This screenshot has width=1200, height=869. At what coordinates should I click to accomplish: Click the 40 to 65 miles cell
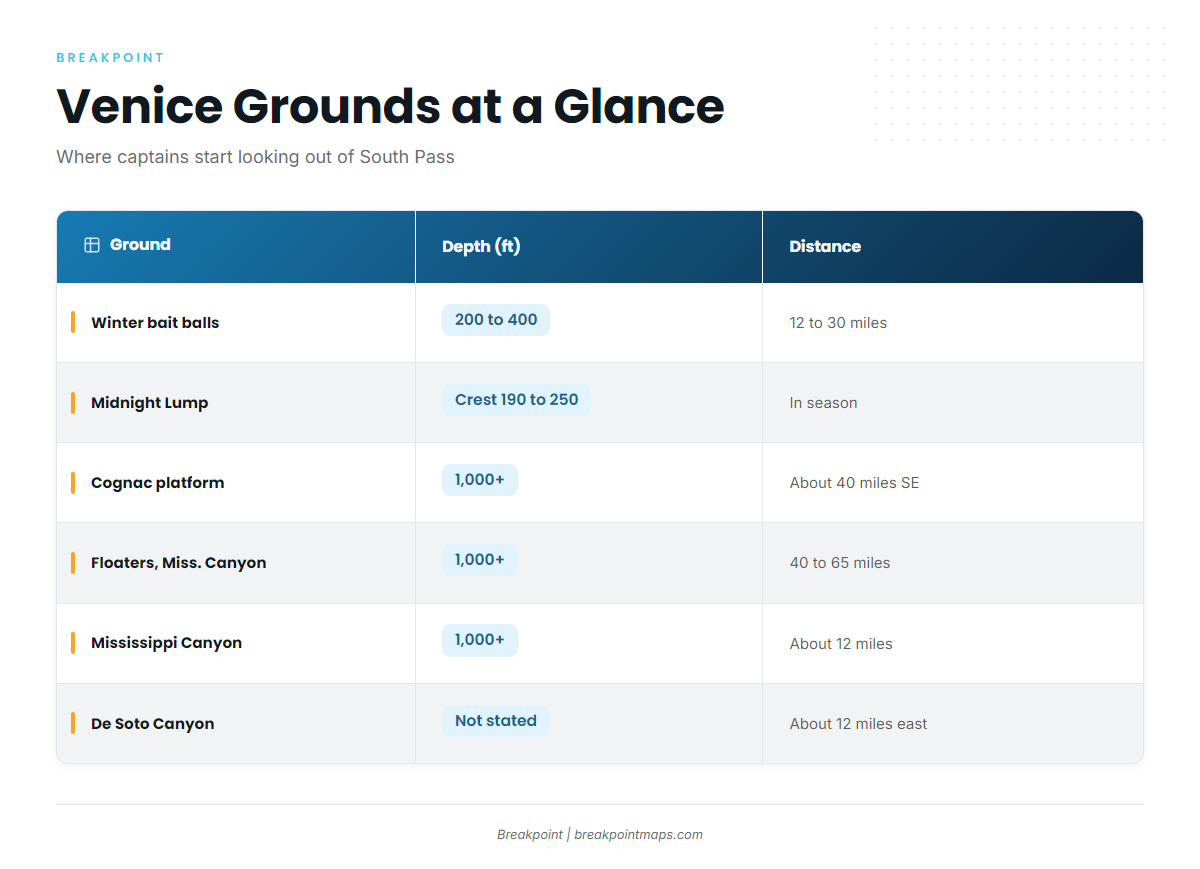click(840, 563)
